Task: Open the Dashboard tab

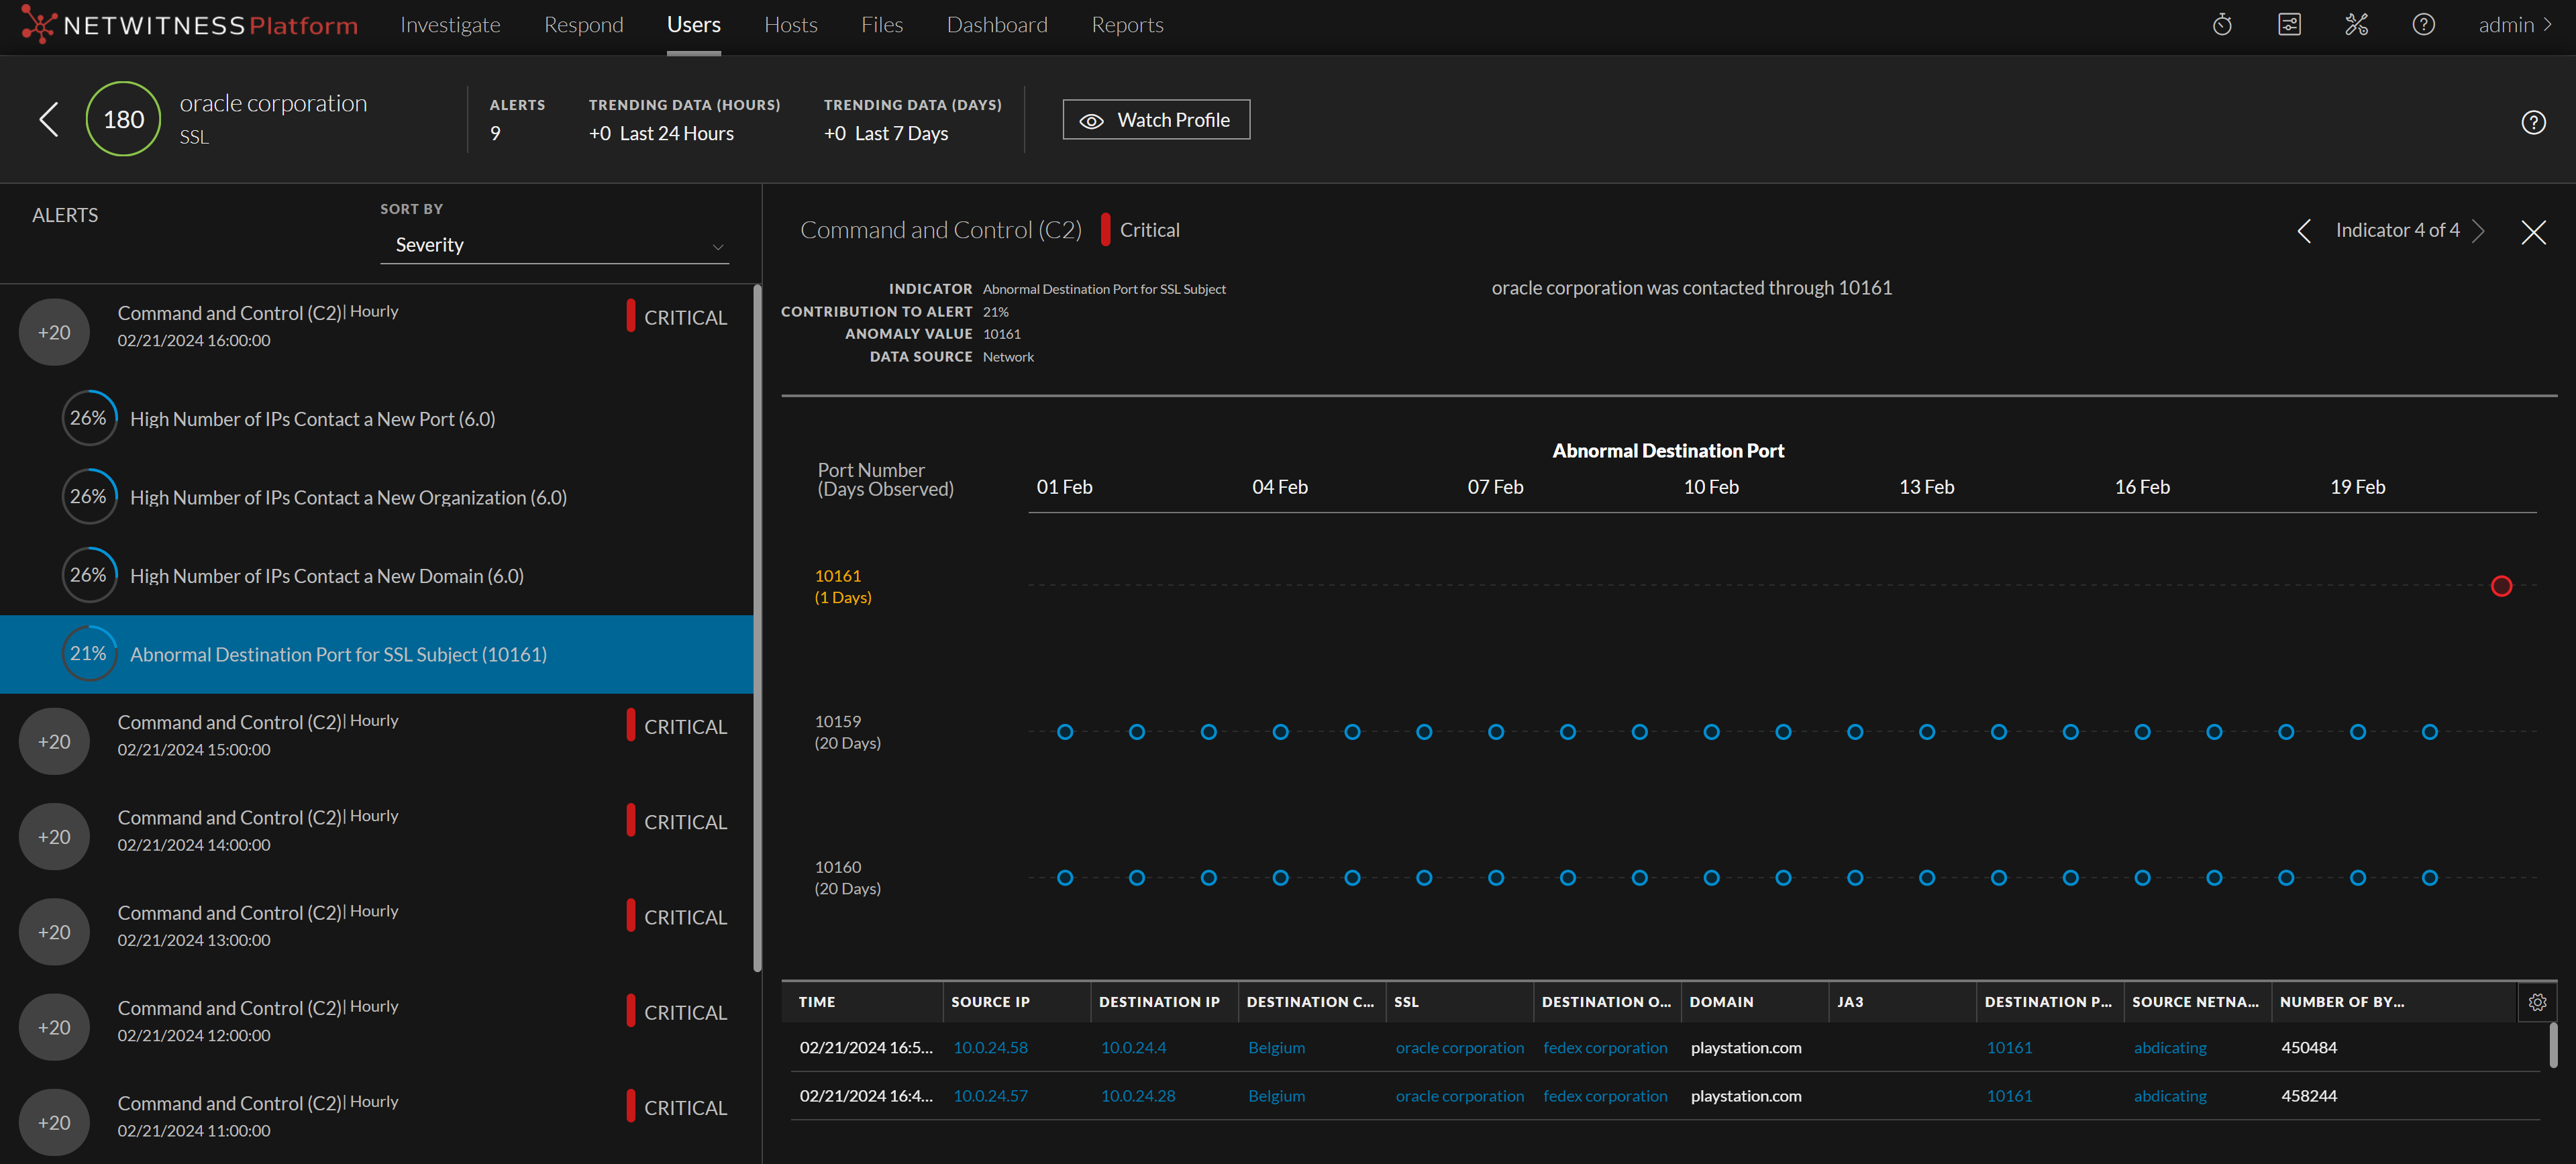Action: pos(996,25)
